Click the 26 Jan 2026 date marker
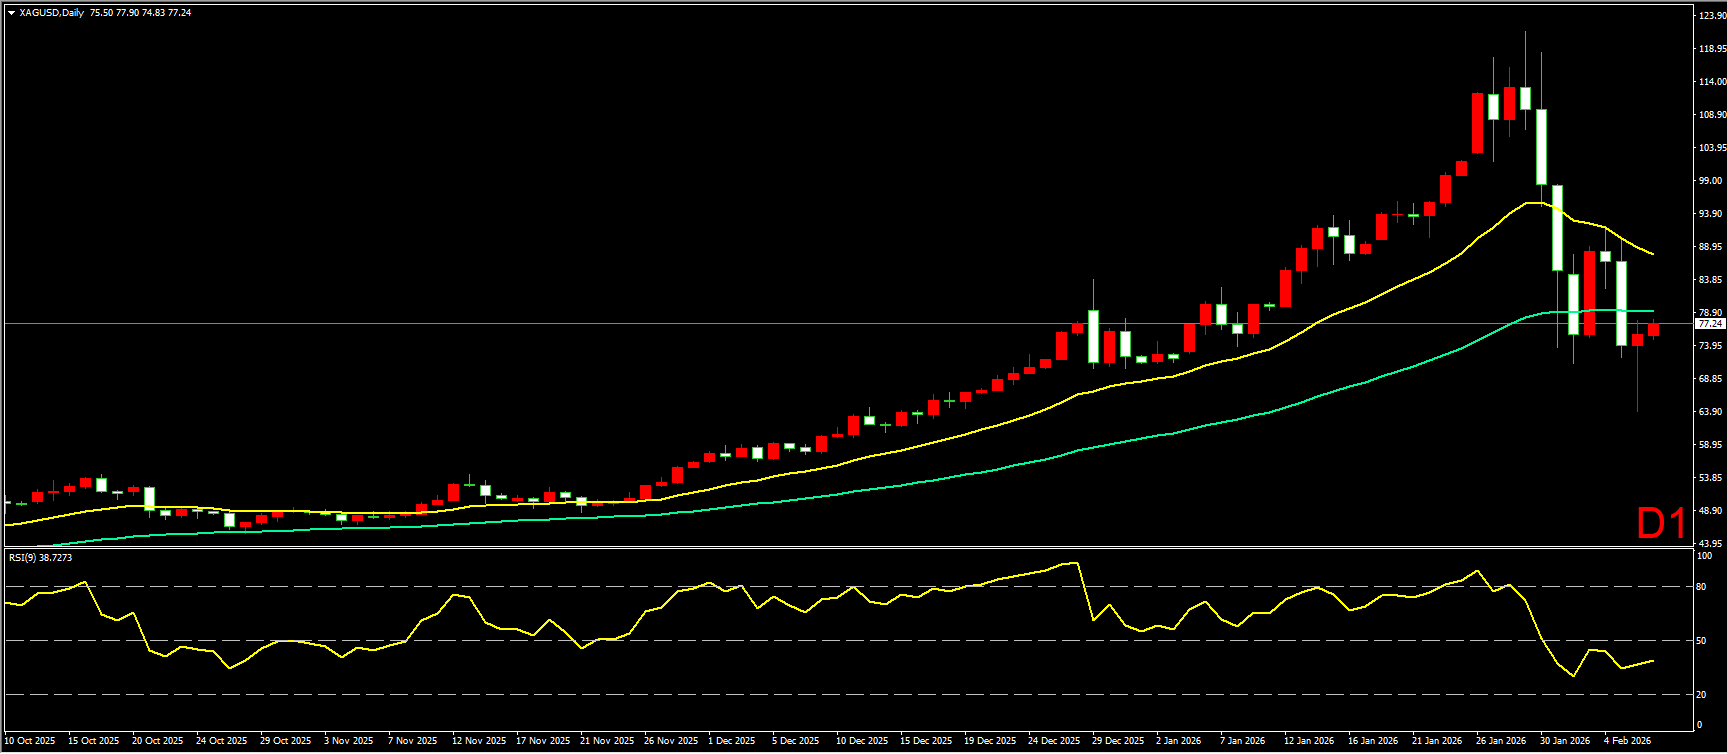The width and height of the screenshot is (1727, 754). click(x=1500, y=741)
